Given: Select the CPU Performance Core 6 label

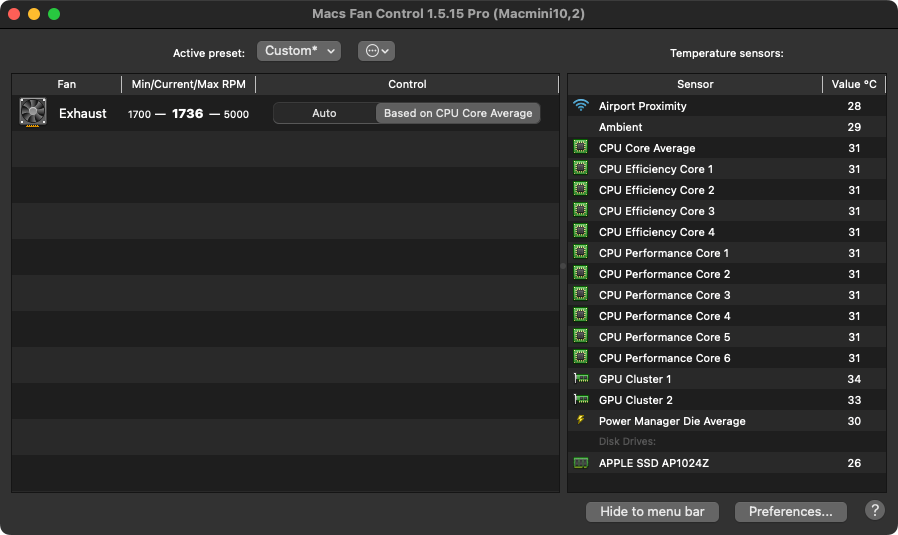Looking at the screenshot, I should click(x=664, y=358).
